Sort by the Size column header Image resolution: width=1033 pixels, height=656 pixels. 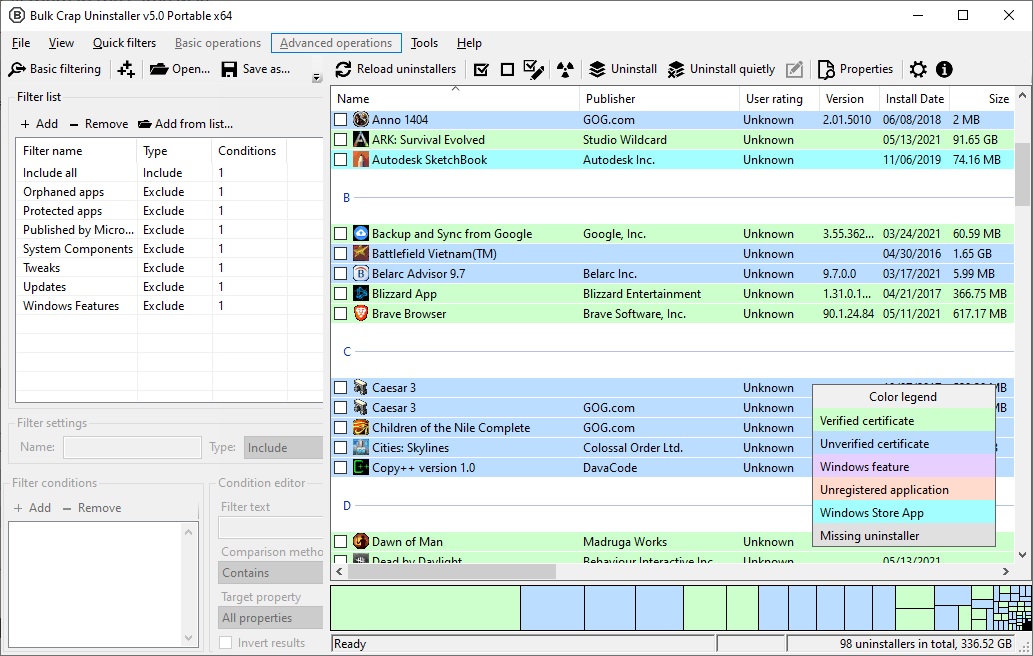(x=982, y=99)
